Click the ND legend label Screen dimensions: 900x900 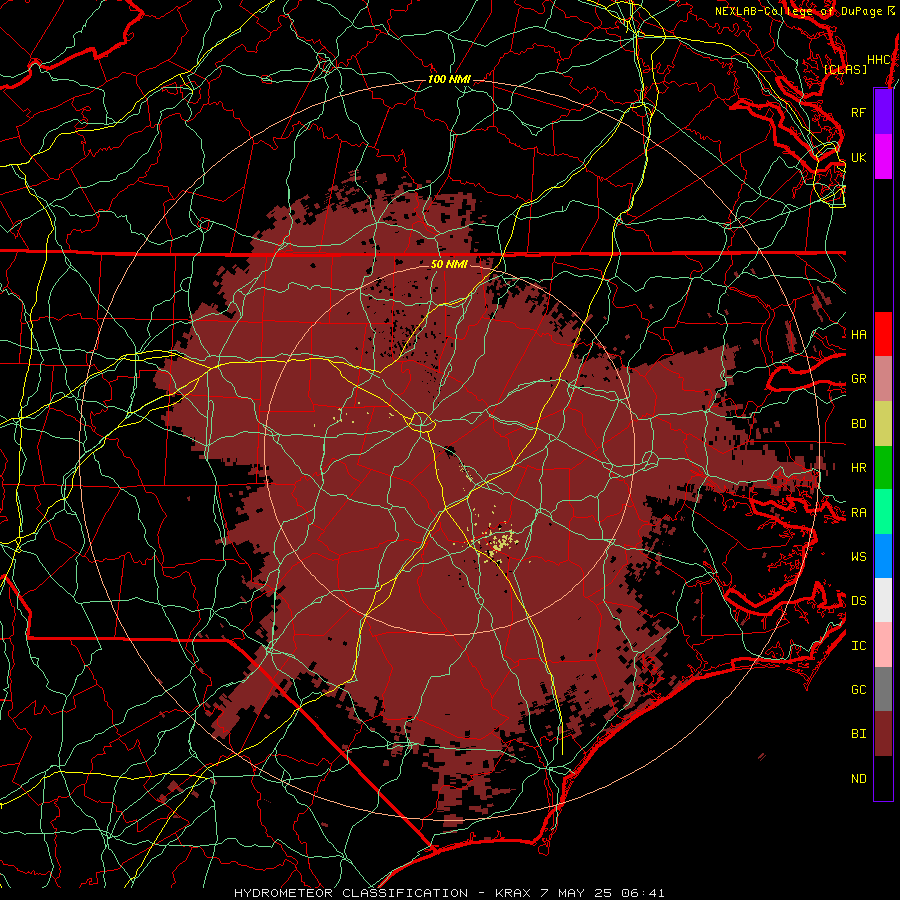click(x=858, y=778)
